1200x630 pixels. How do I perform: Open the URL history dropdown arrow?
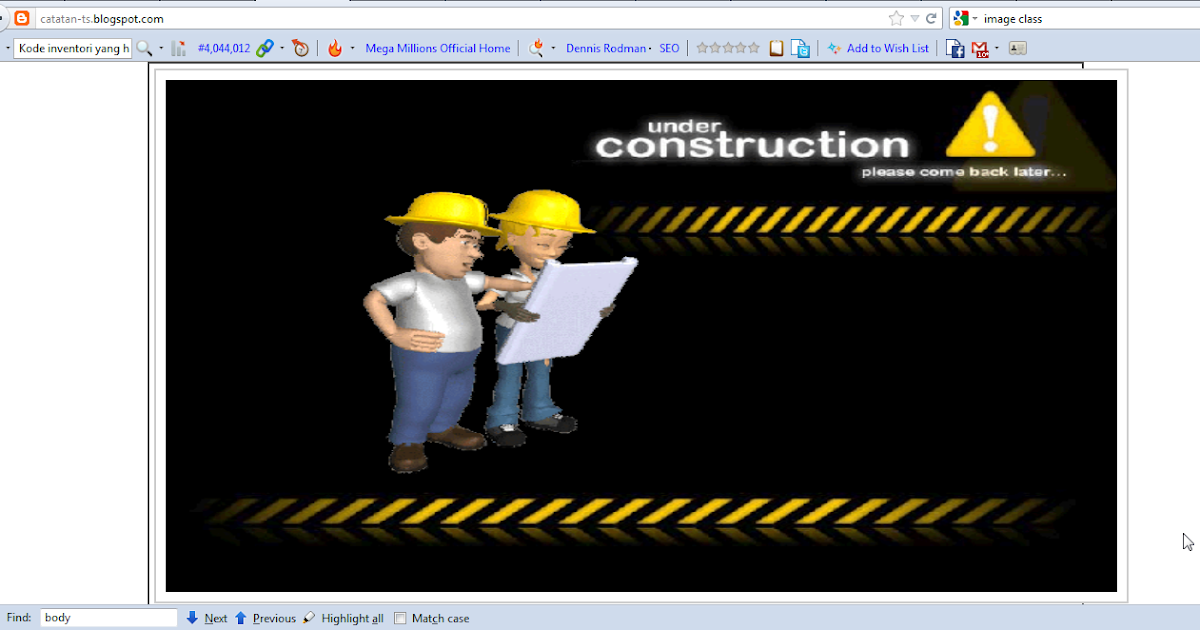(915, 18)
